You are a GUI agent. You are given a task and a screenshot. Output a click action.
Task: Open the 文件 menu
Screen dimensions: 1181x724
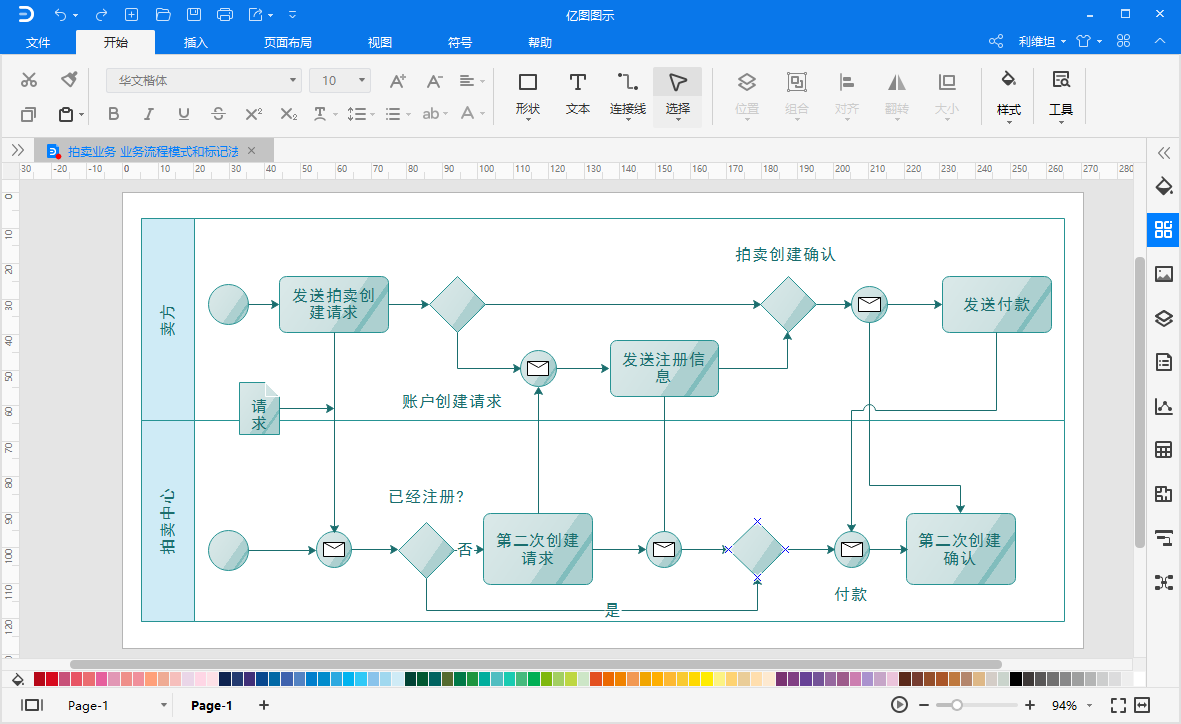[38, 42]
